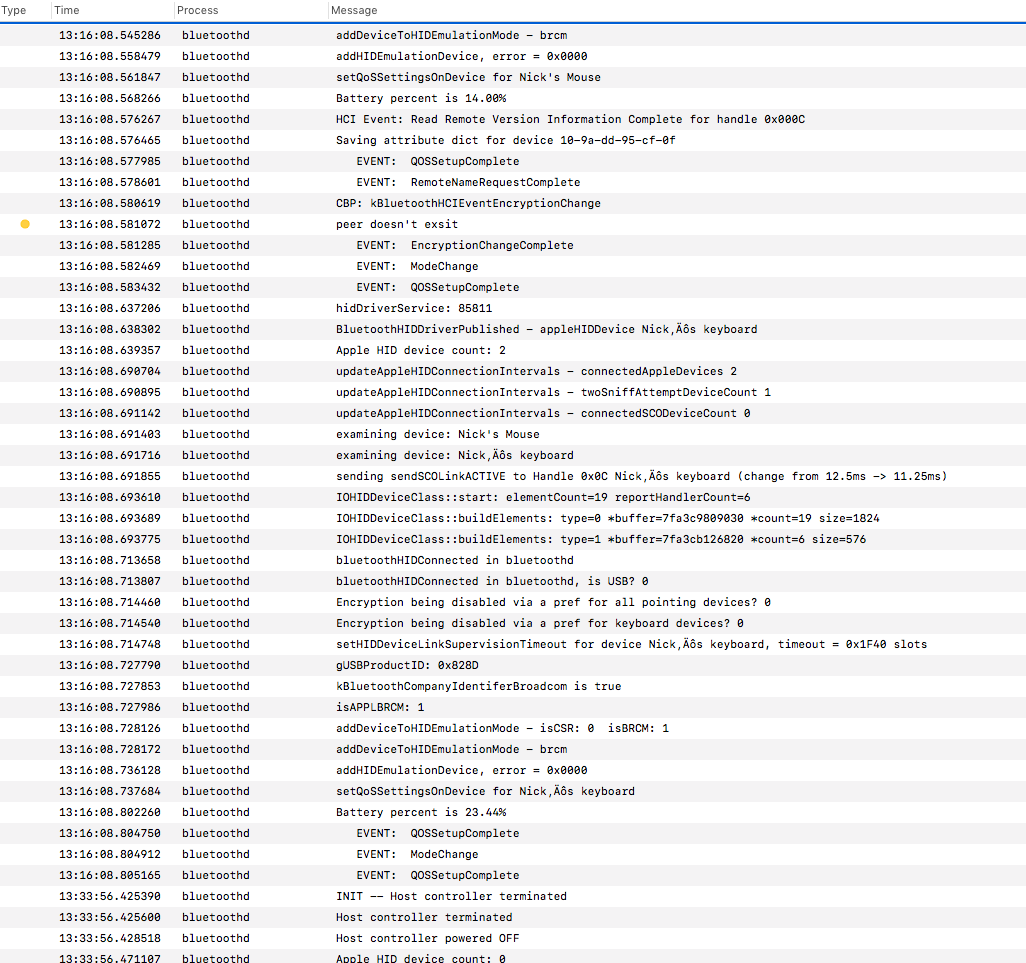The height and width of the screenshot is (963, 1026).
Task: Select 'Apple HID device count: 2' message
Action: (x=421, y=350)
